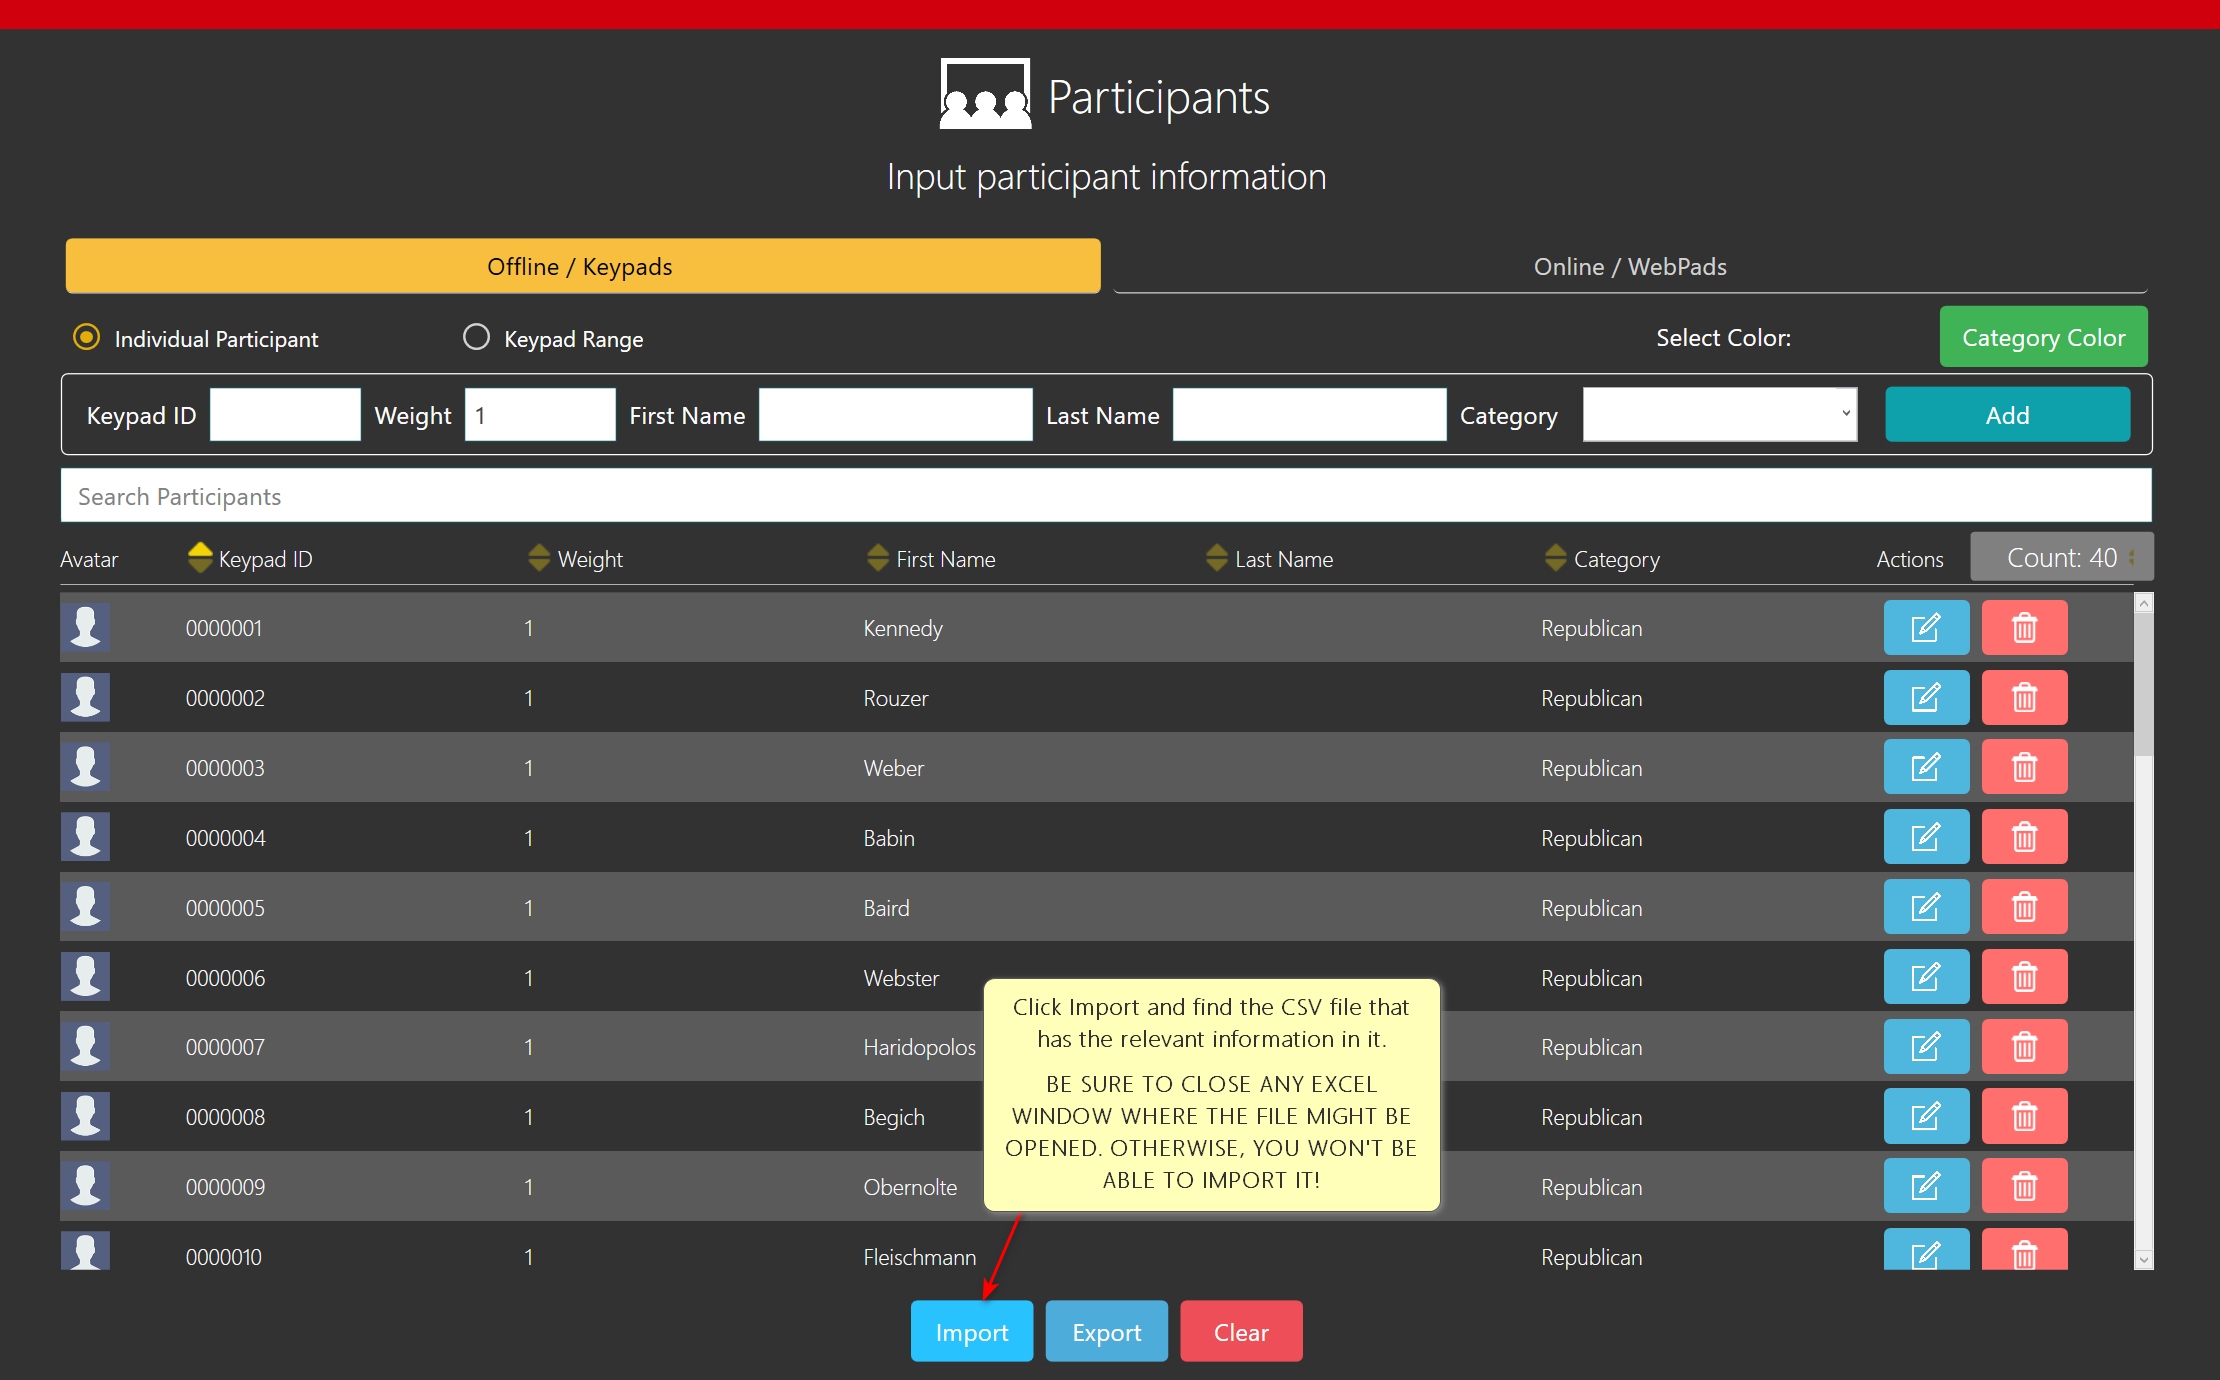2220x1380 pixels.
Task: Click the blue Import button
Action: [x=971, y=1332]
